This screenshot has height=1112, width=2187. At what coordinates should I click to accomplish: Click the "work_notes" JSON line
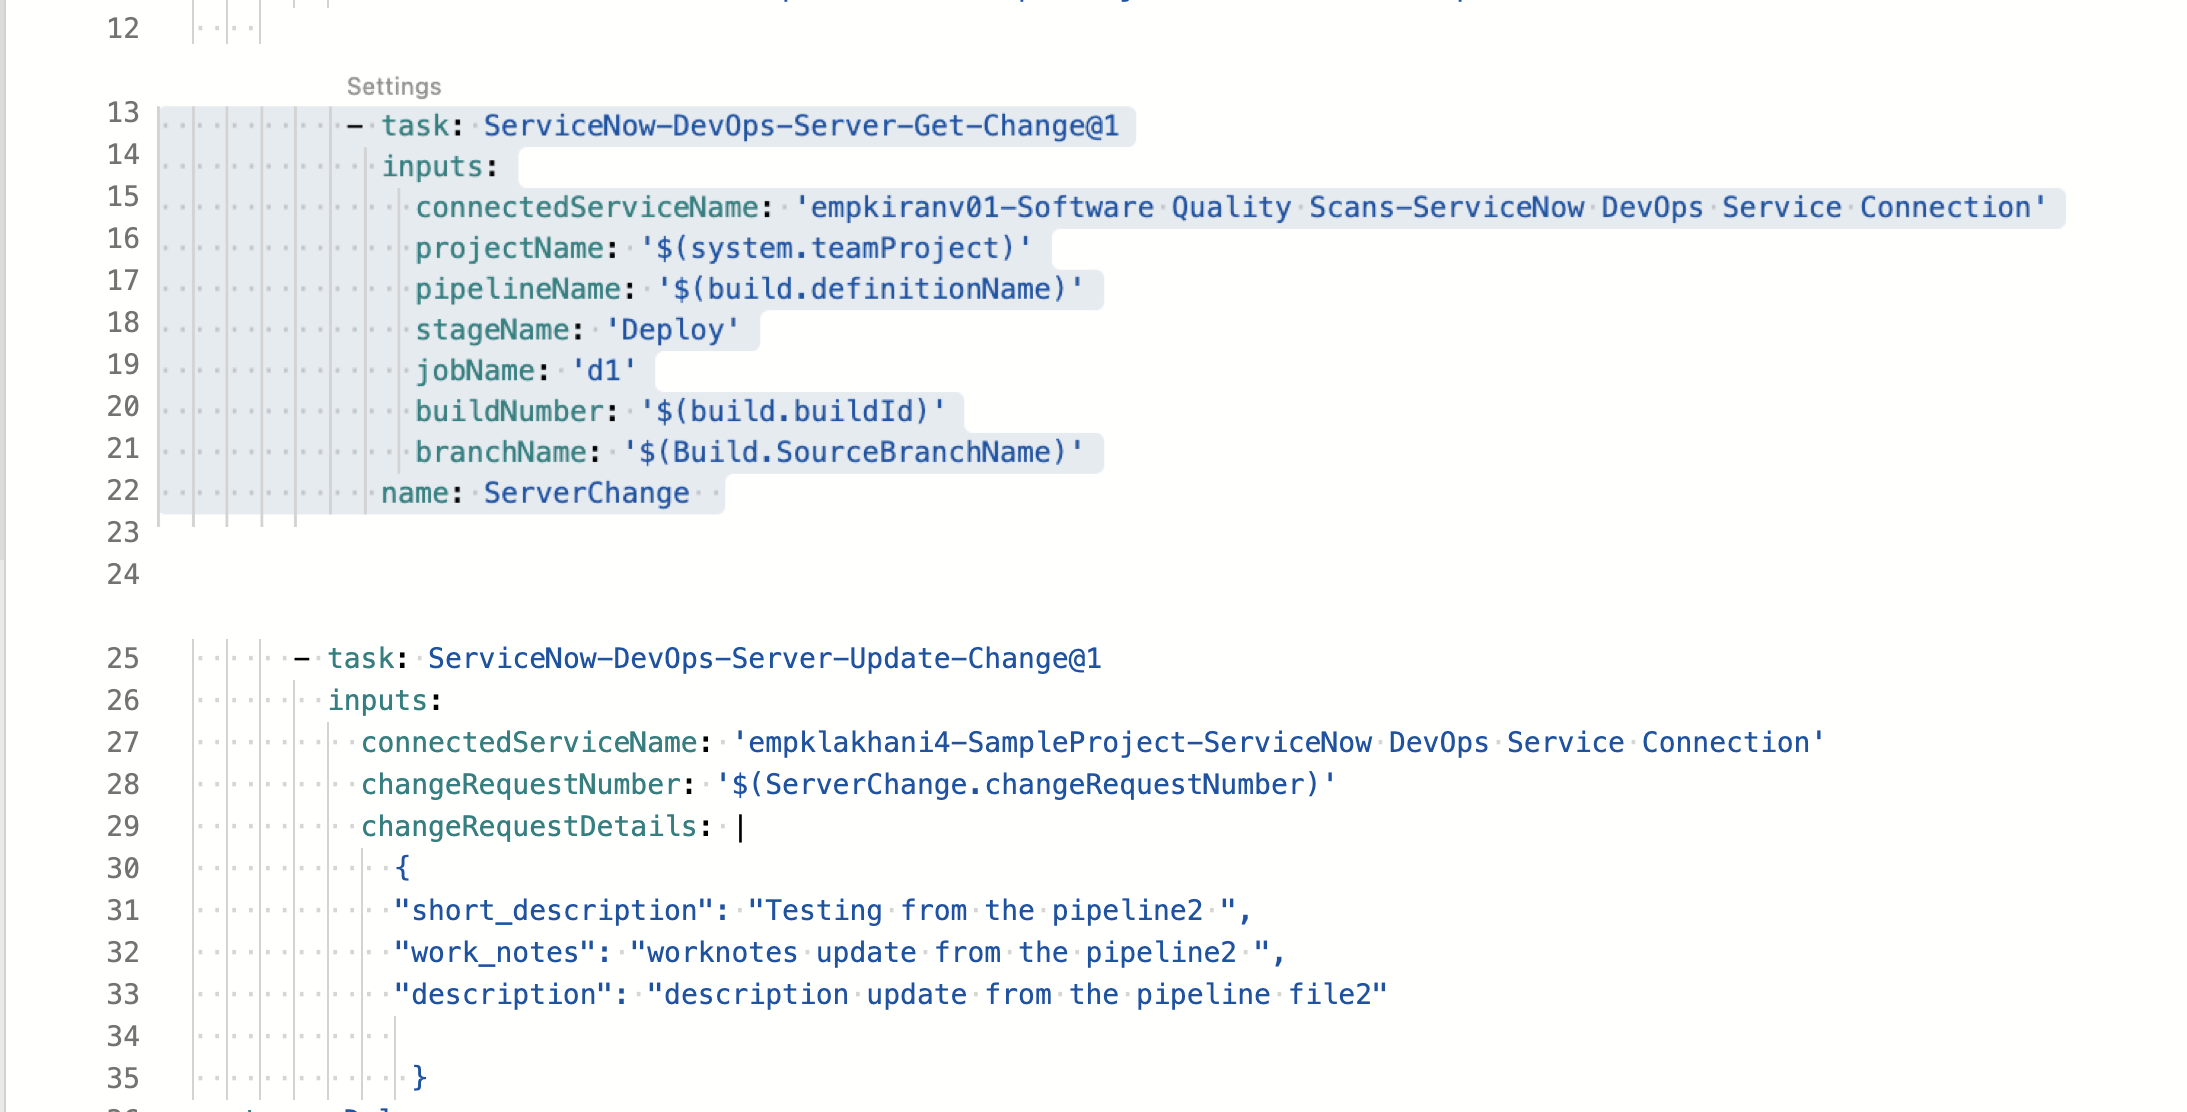(x=839, y=953)
